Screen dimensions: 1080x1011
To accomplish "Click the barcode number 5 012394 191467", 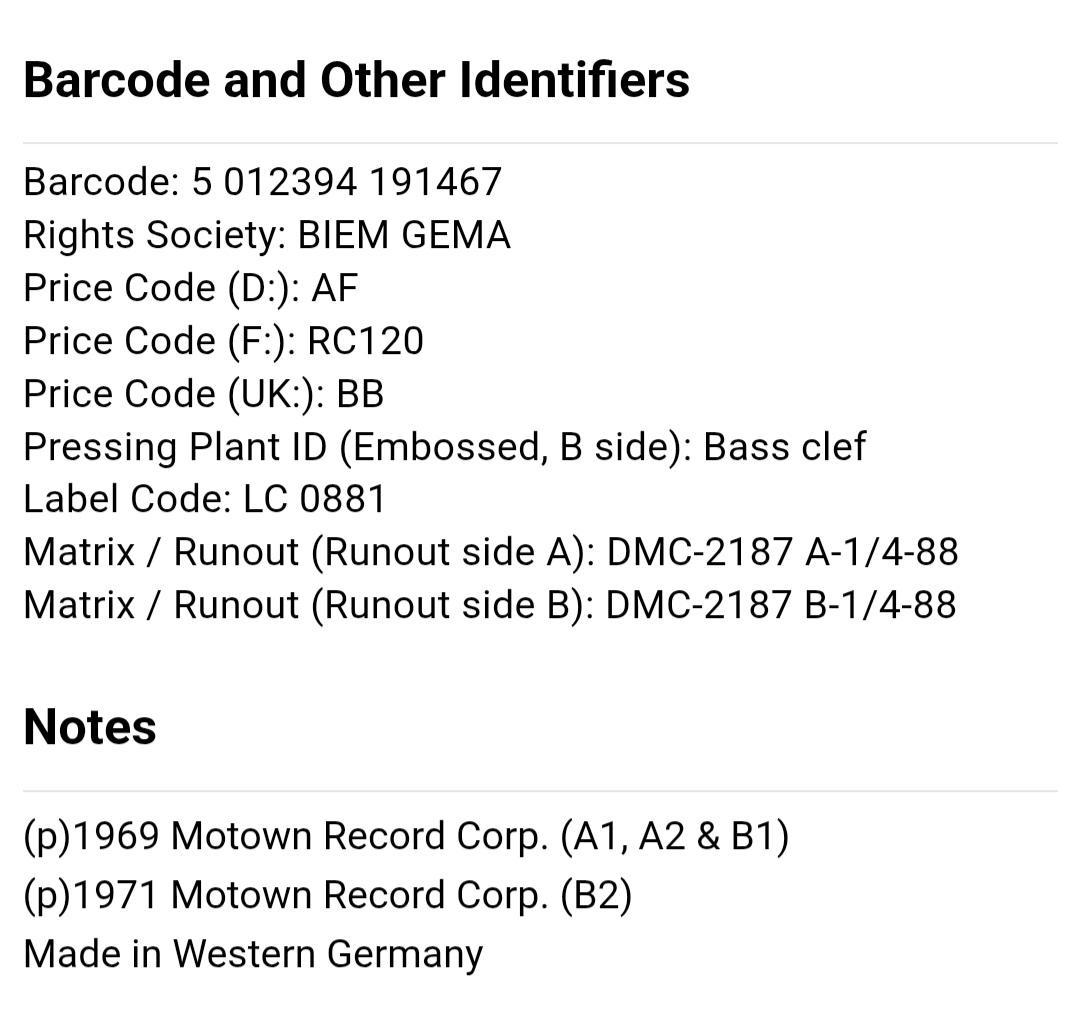I will coord(346,182).
